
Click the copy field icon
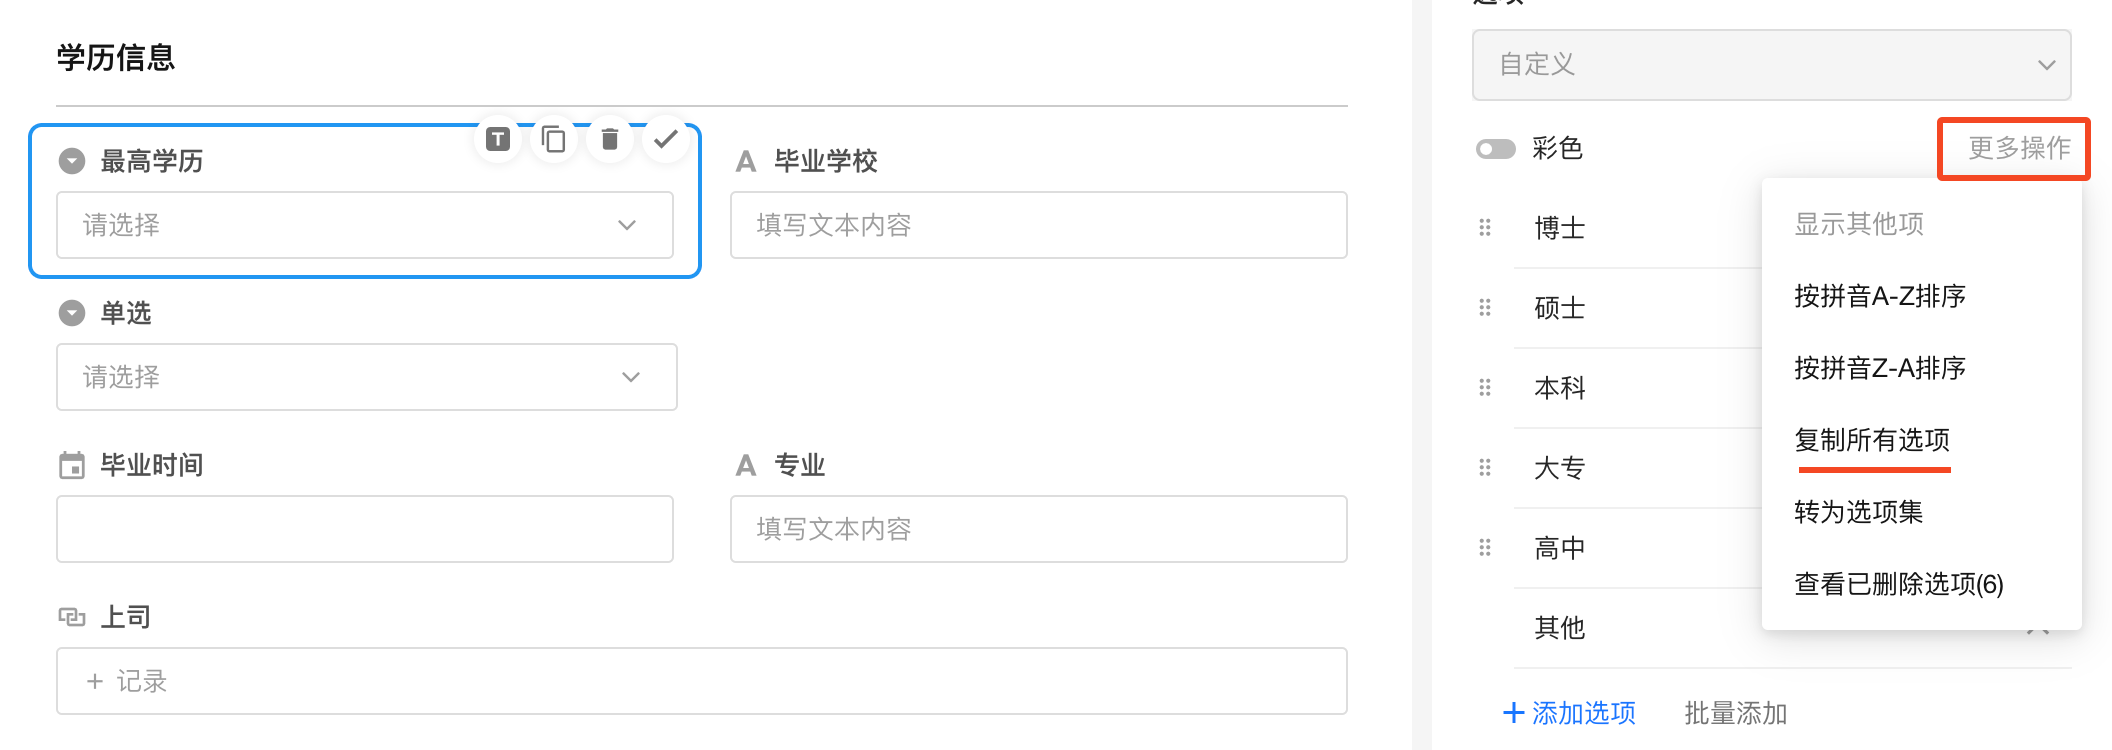(553, 139)
